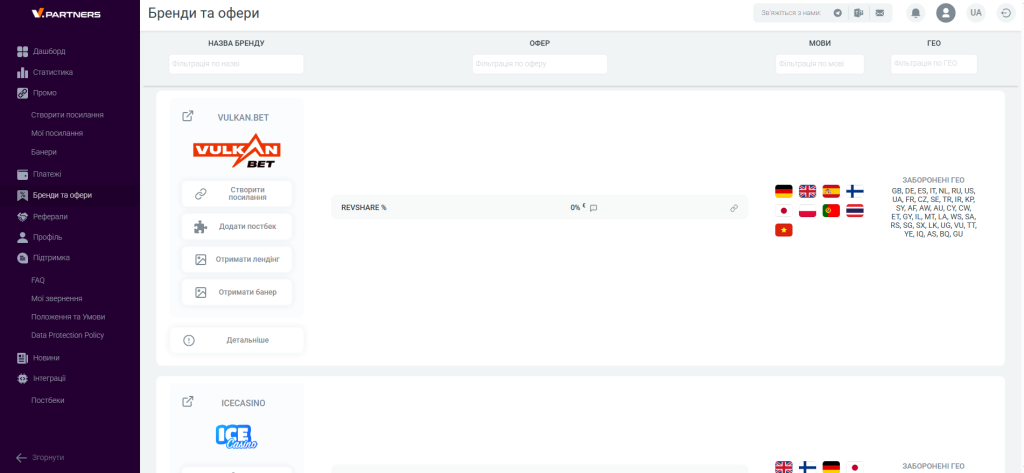
Task: Click Створити посилання button for VULKAN.BET
Action: 237,194
